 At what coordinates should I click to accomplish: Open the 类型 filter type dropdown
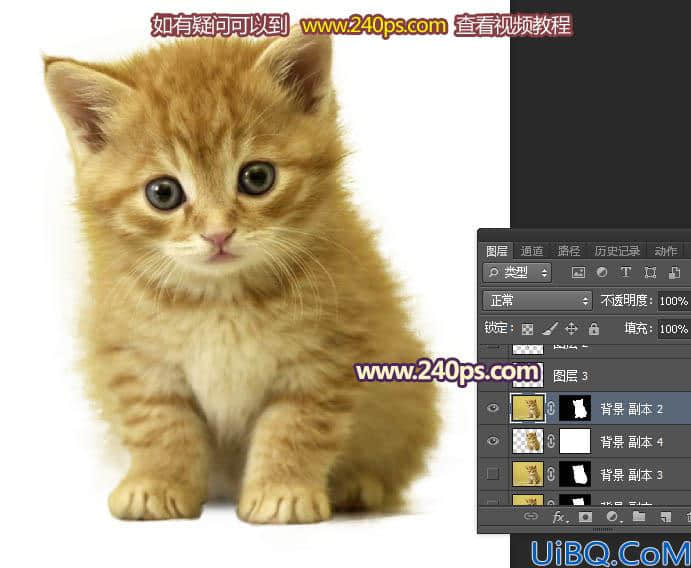517,273
